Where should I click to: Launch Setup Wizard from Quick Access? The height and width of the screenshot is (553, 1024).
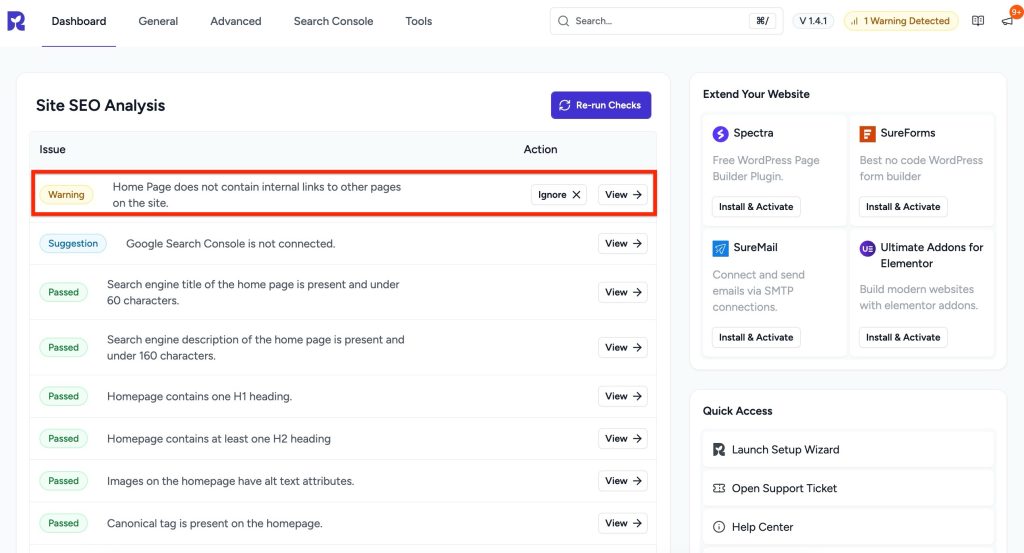785,450
